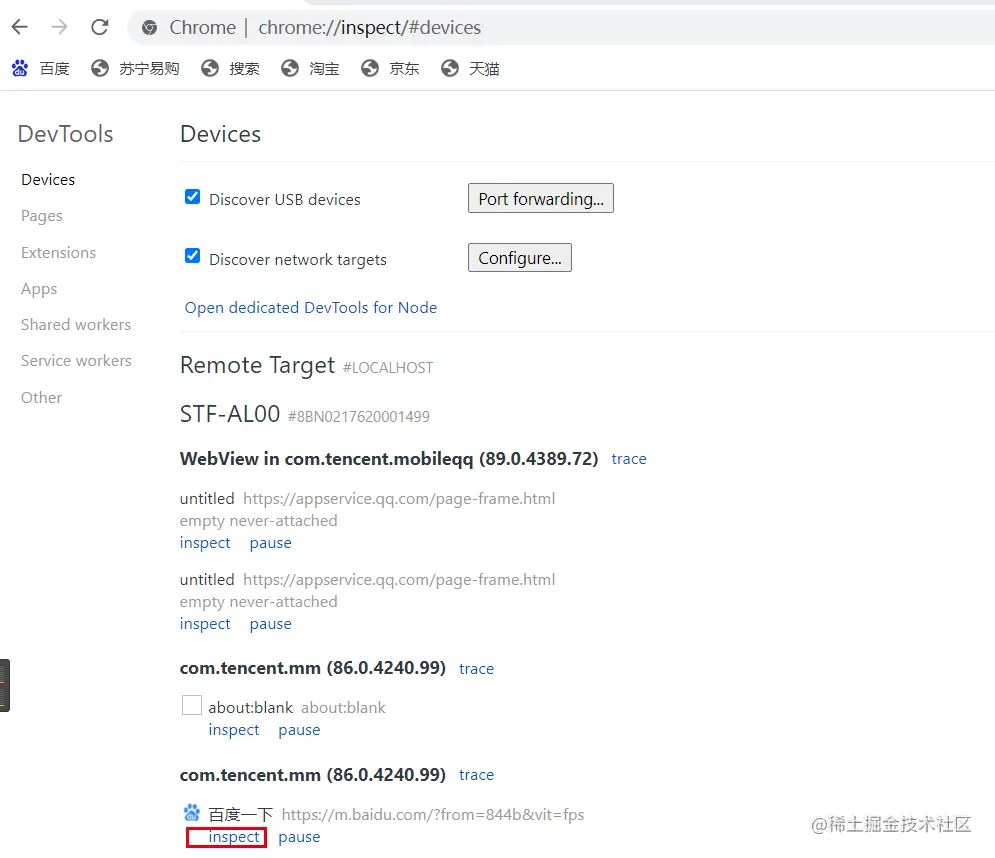
Task: Open the 苏宁易购 bookmark
Action: click(135, 68)
